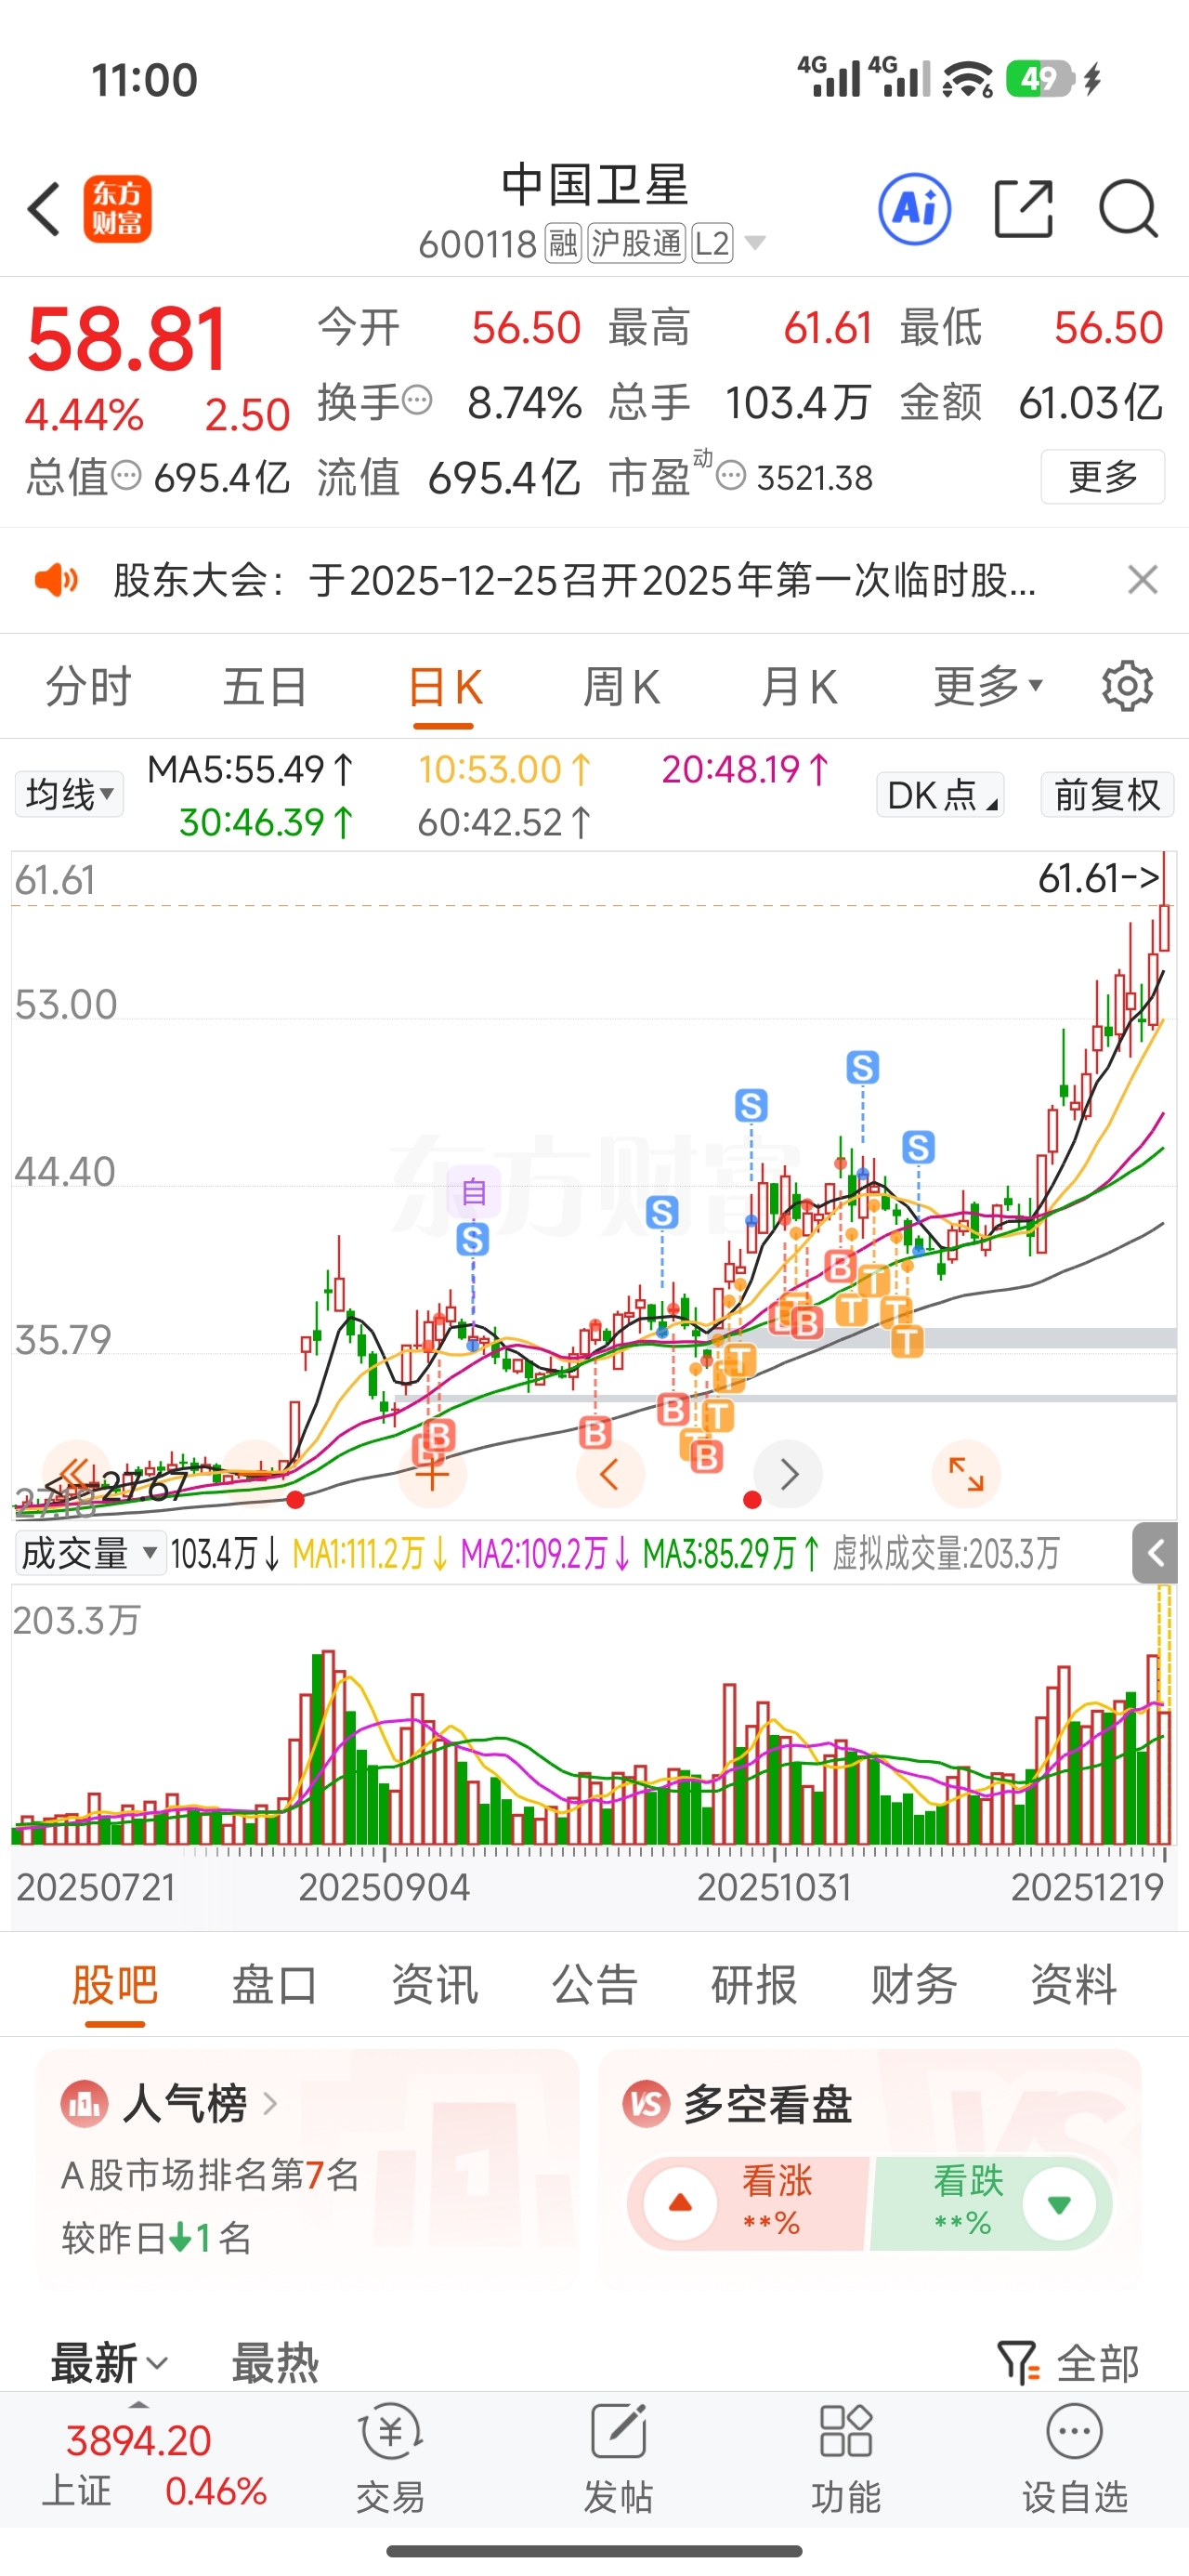
Task: Open the search magnifier icon
Action: point(1129,209)
